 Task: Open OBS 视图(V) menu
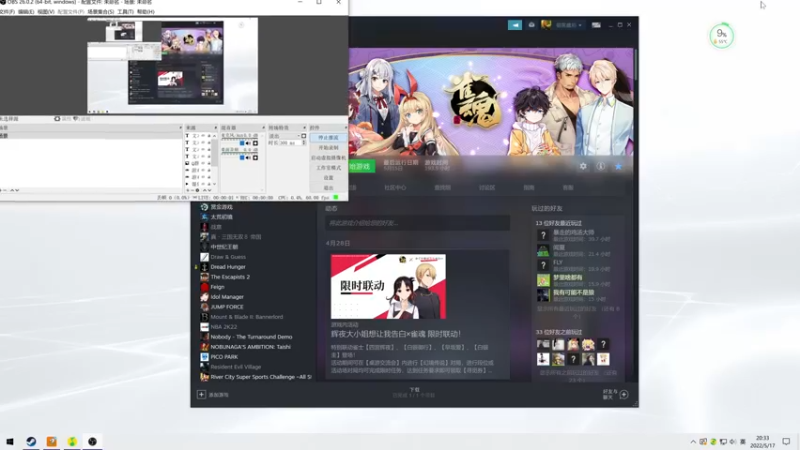coord(45,11)
